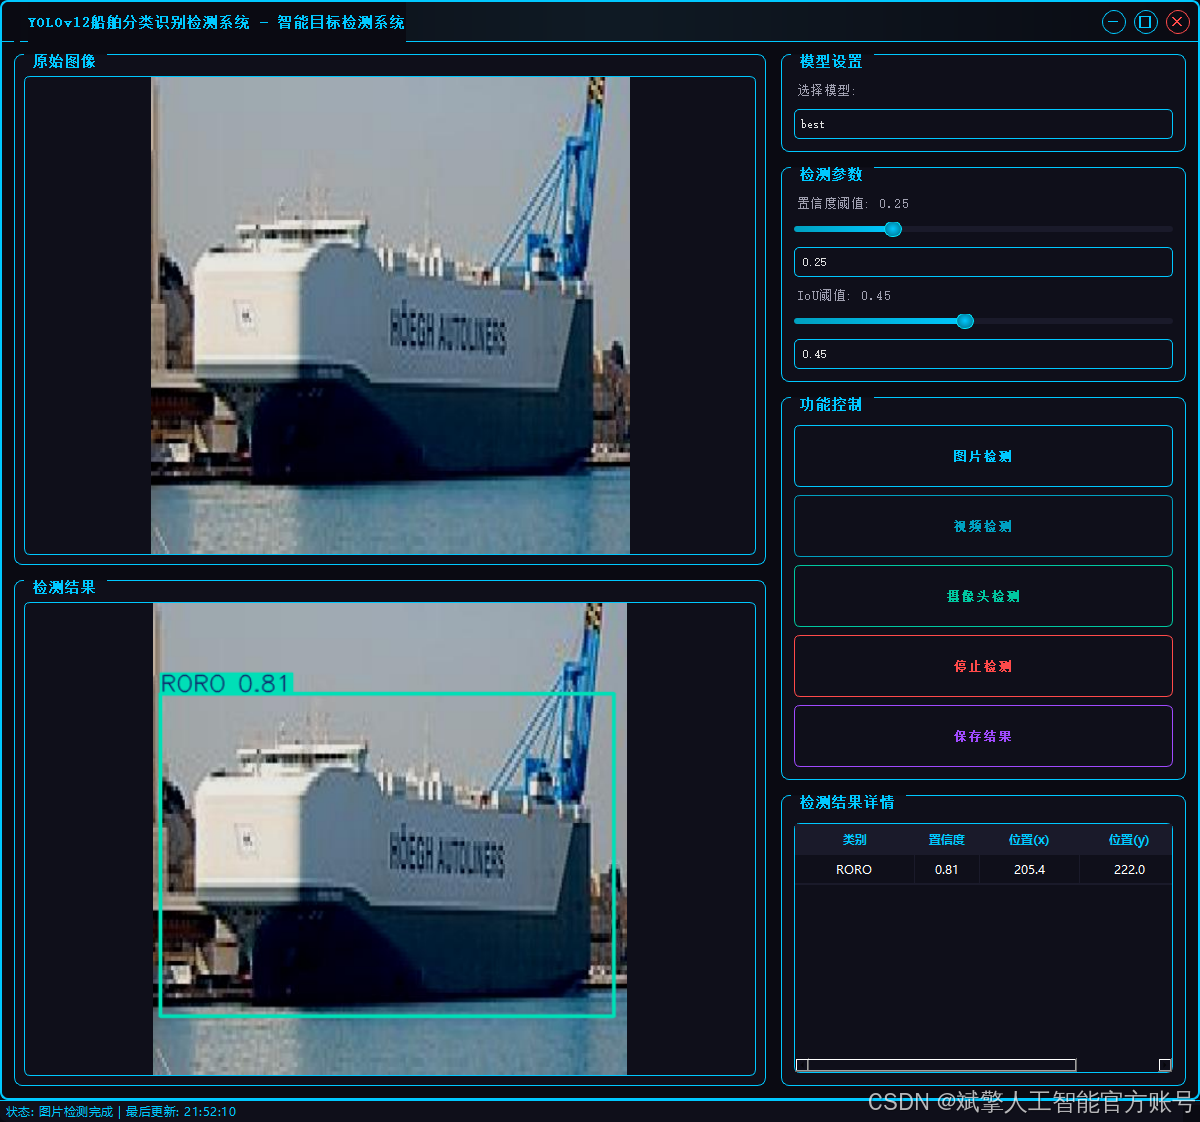Adjust the IoU阈值 slider handle
The height and width of the screenshot is (1122, 1200).
click(x=965, y=321)
